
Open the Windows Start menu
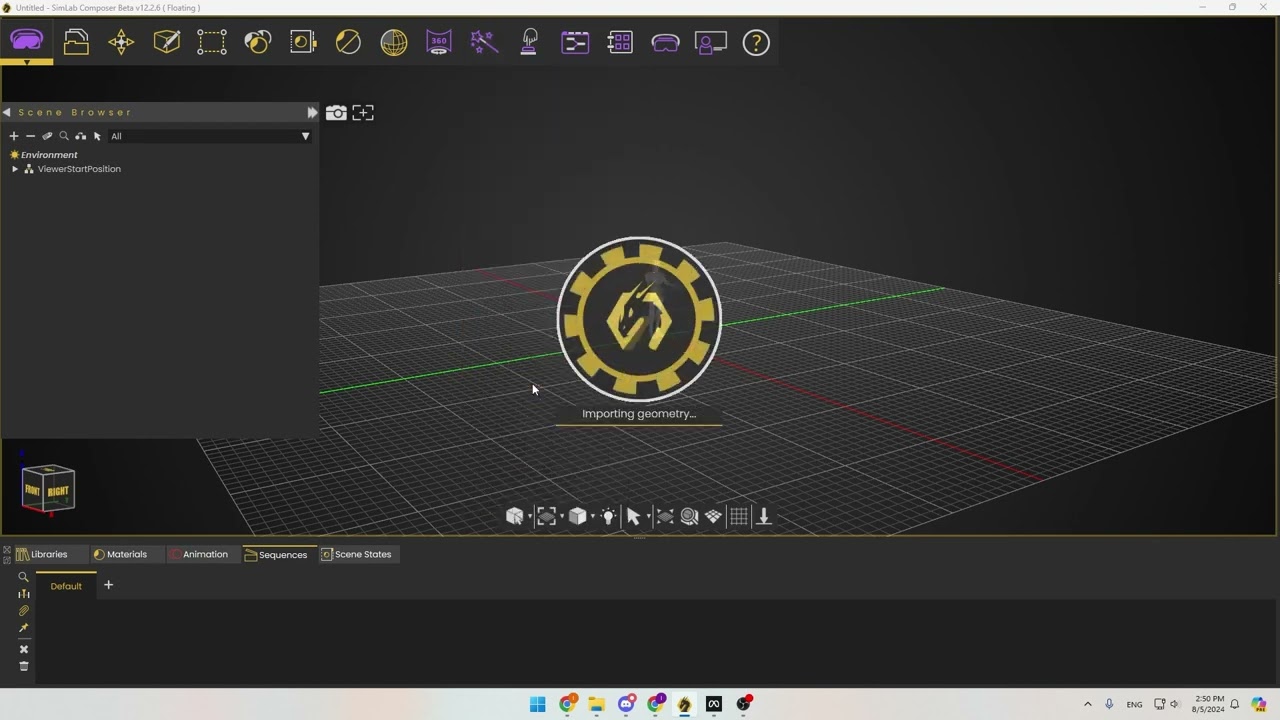coord(537,704)
